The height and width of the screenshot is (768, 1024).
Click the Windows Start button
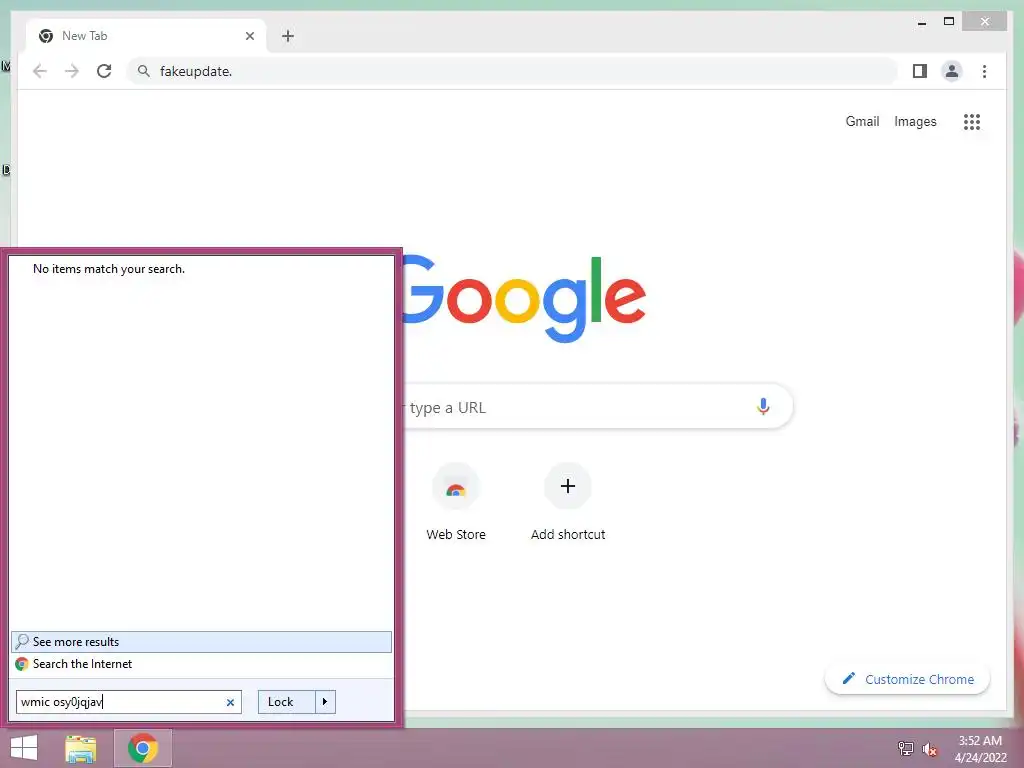coord(24,748)
